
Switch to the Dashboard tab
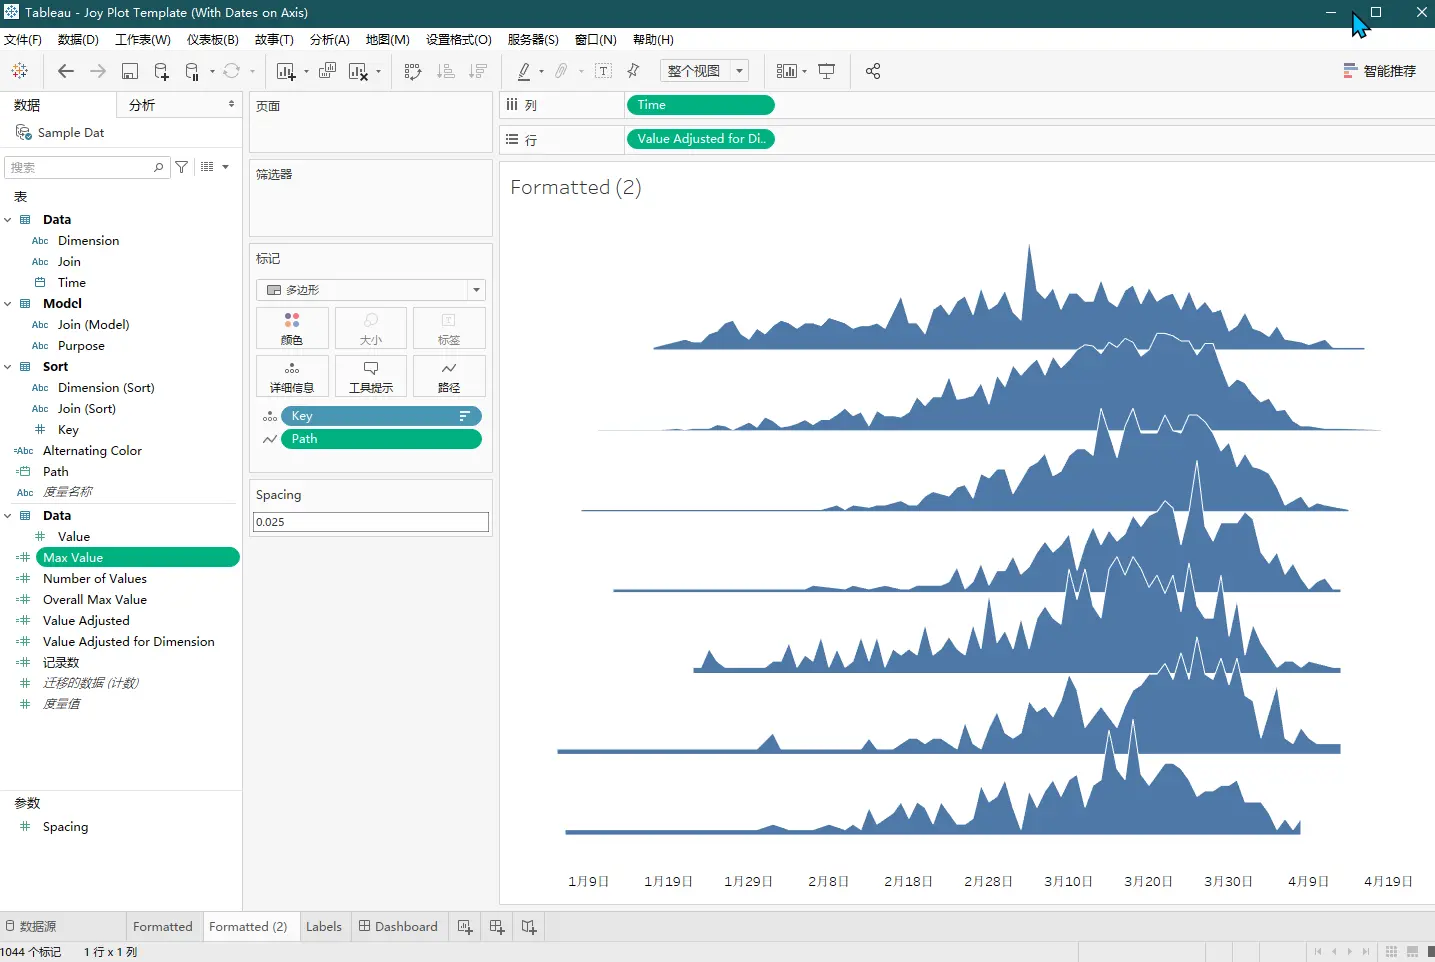tap(398, 927)
